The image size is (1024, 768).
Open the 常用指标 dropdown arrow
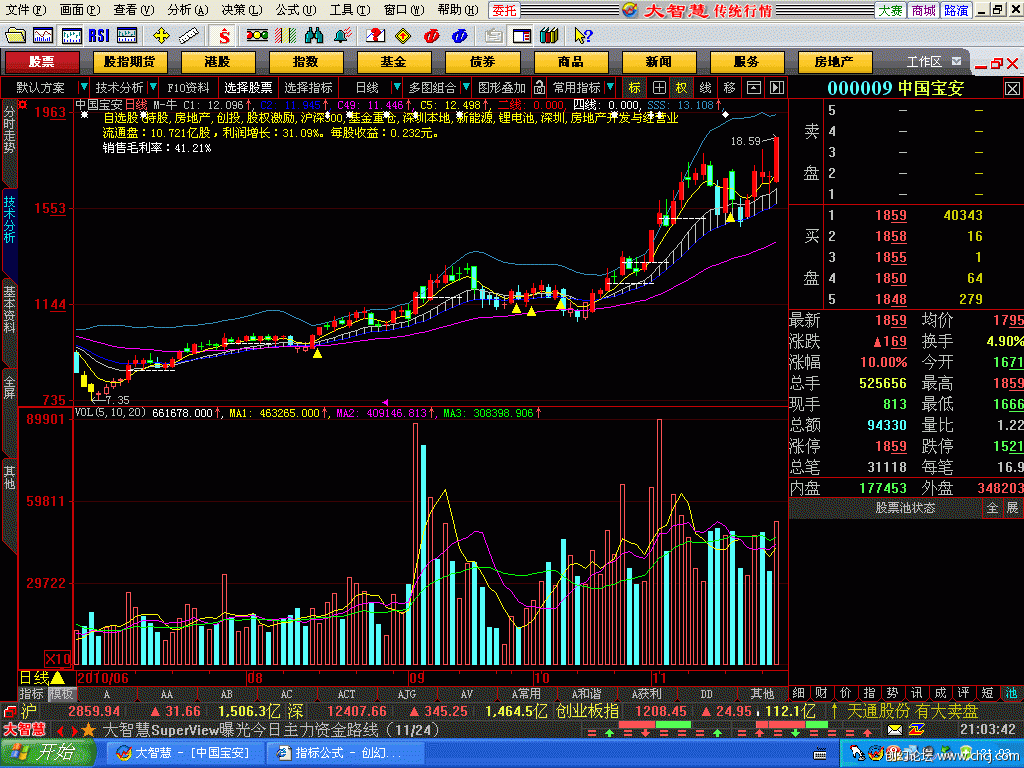click(610, 87)
